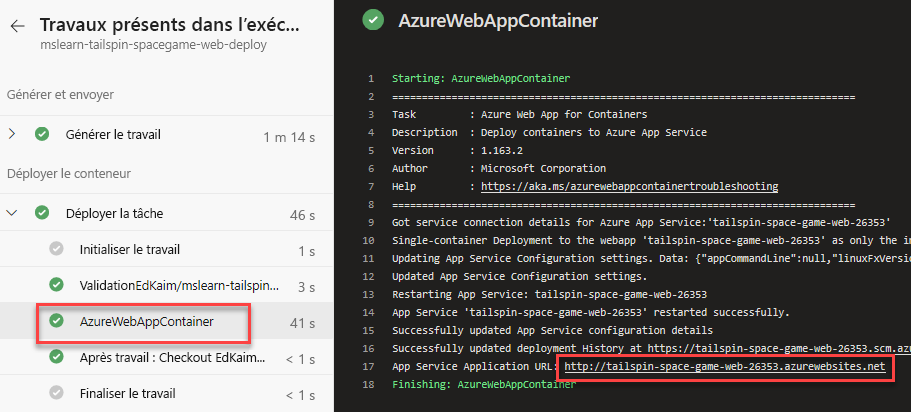Select the AzureWebAppContainer step
911x412 pixels.
click(x=167, y=321)
